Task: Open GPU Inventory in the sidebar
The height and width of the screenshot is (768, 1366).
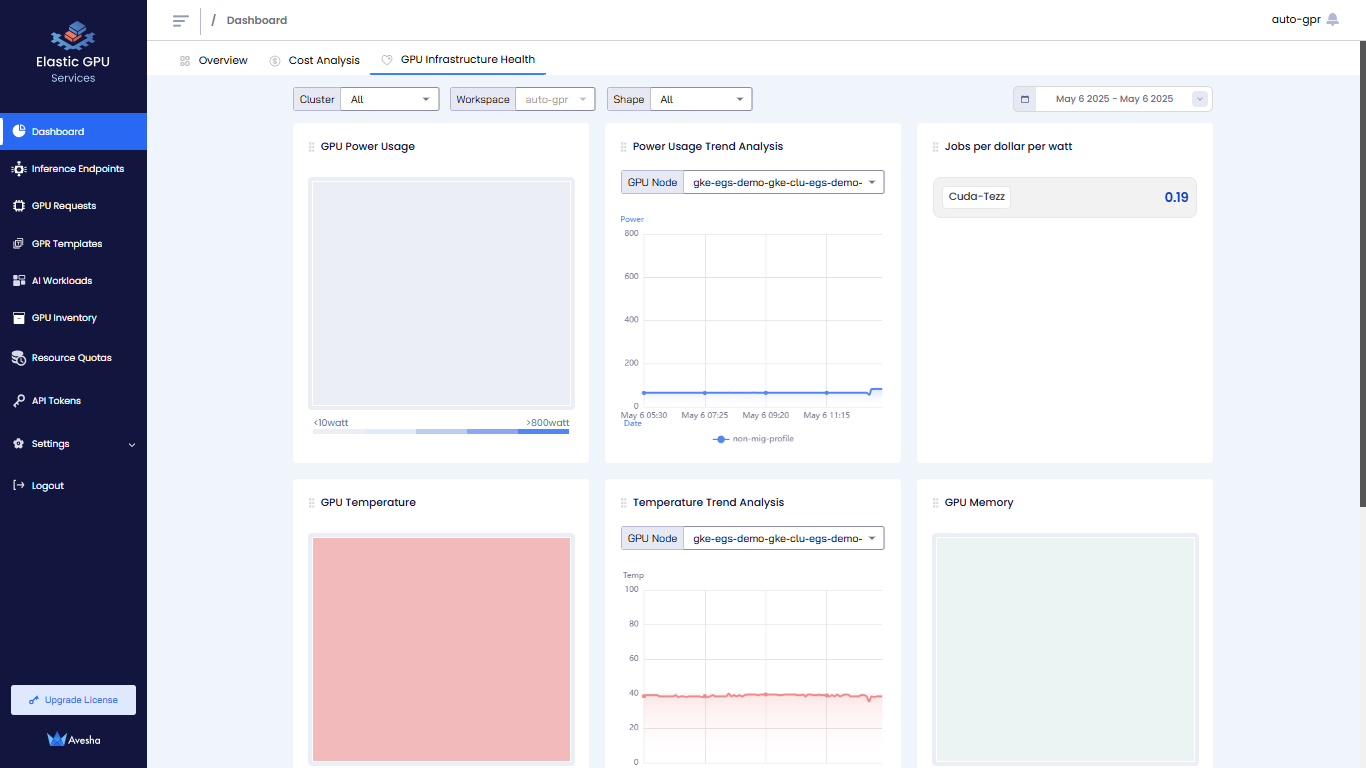Action: pos(73,318)
